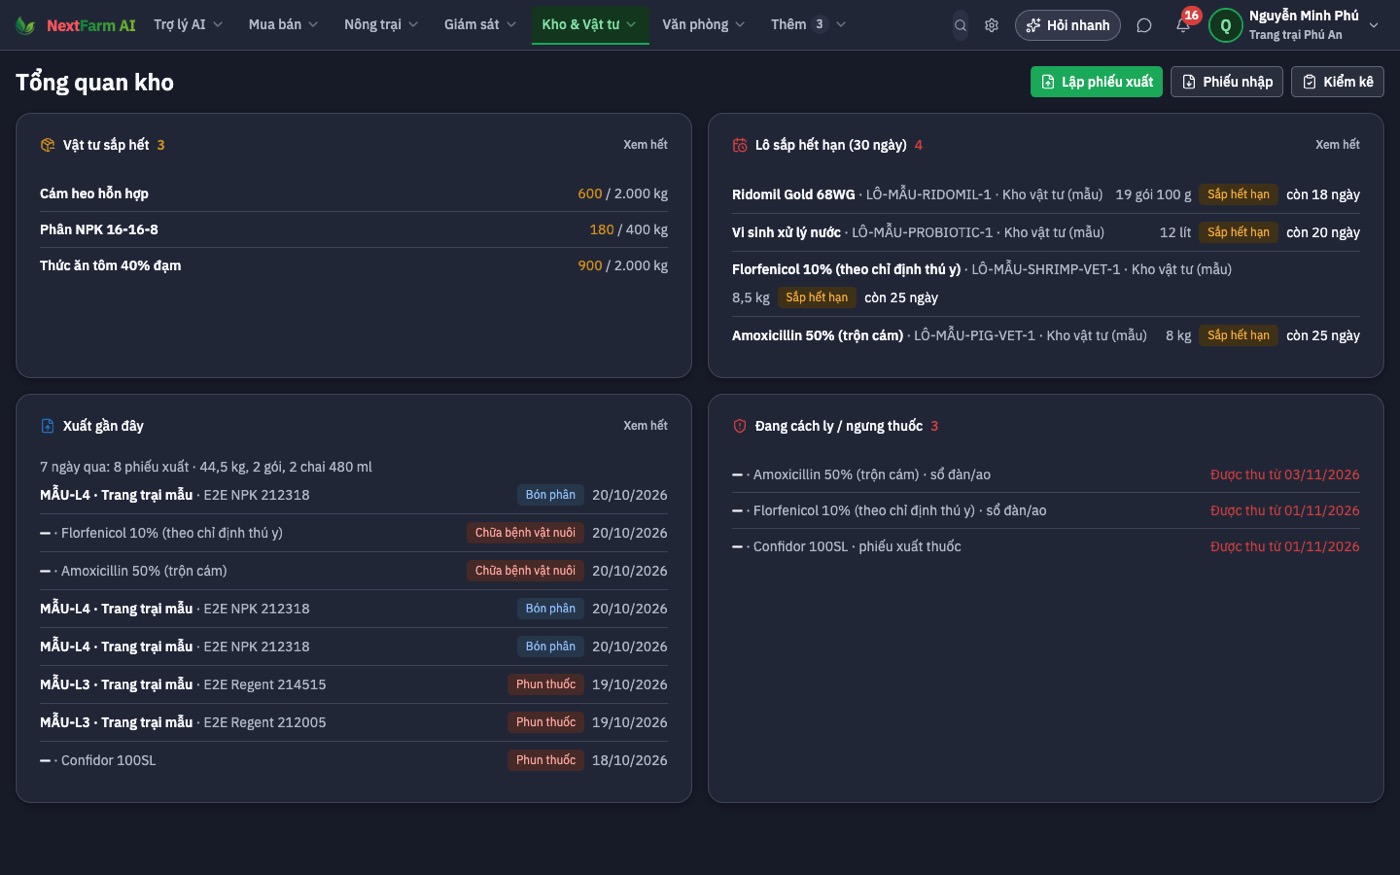Click the calendar icon beside Lô sắp hết hạn
The width and height of the screenshot is (1400, 875).
pyautogui.click(x=739, y=145)
